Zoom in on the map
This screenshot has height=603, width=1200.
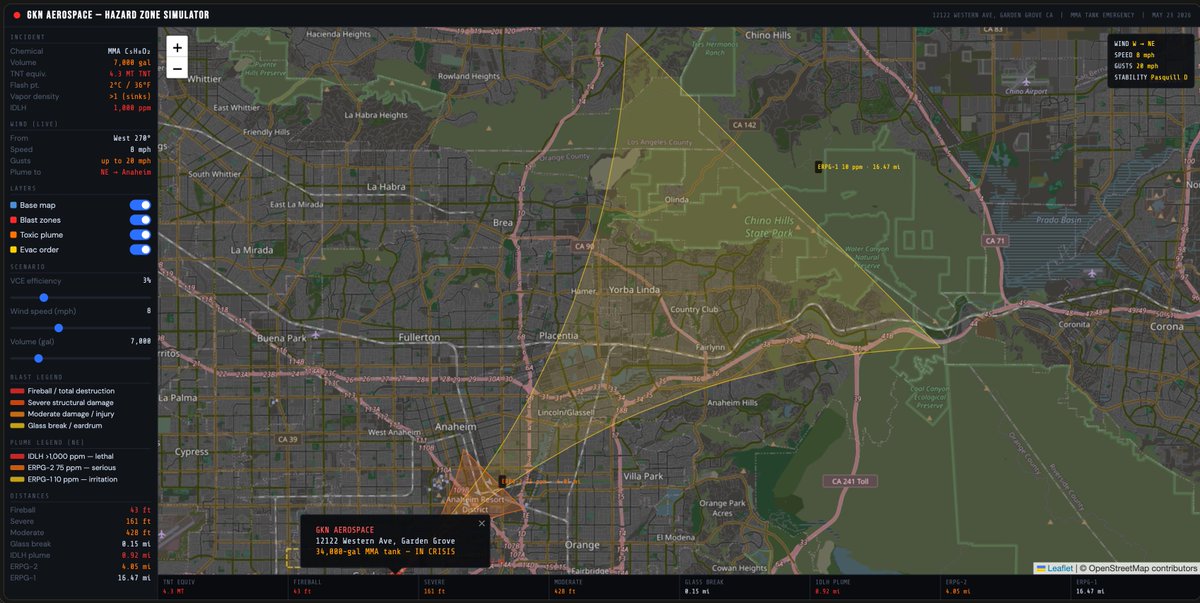tap(177, 47)
